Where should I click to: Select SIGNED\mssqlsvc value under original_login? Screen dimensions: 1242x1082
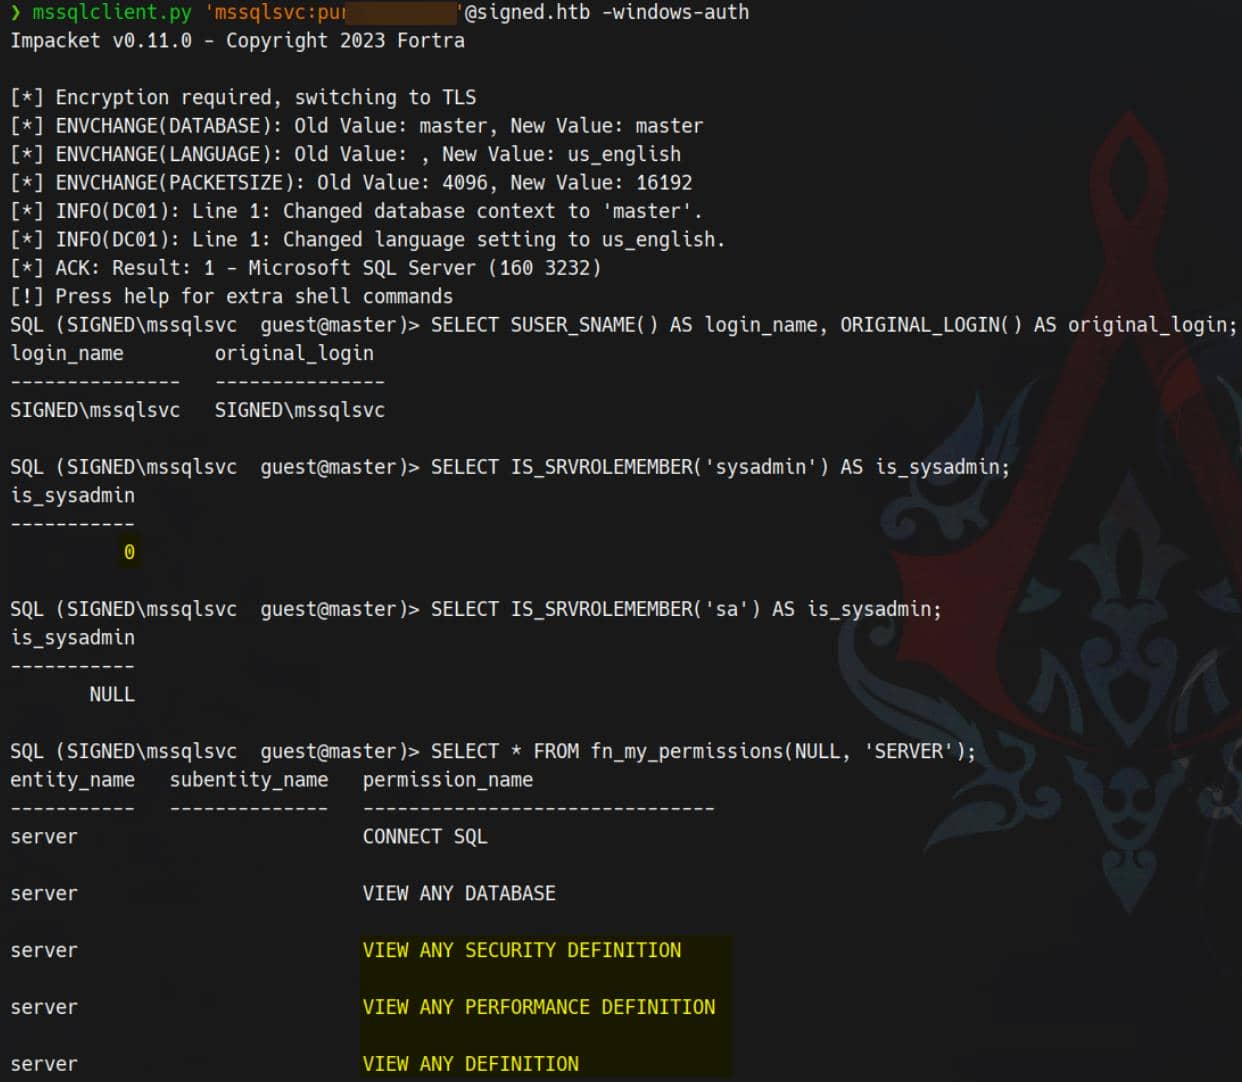[300, 411]
